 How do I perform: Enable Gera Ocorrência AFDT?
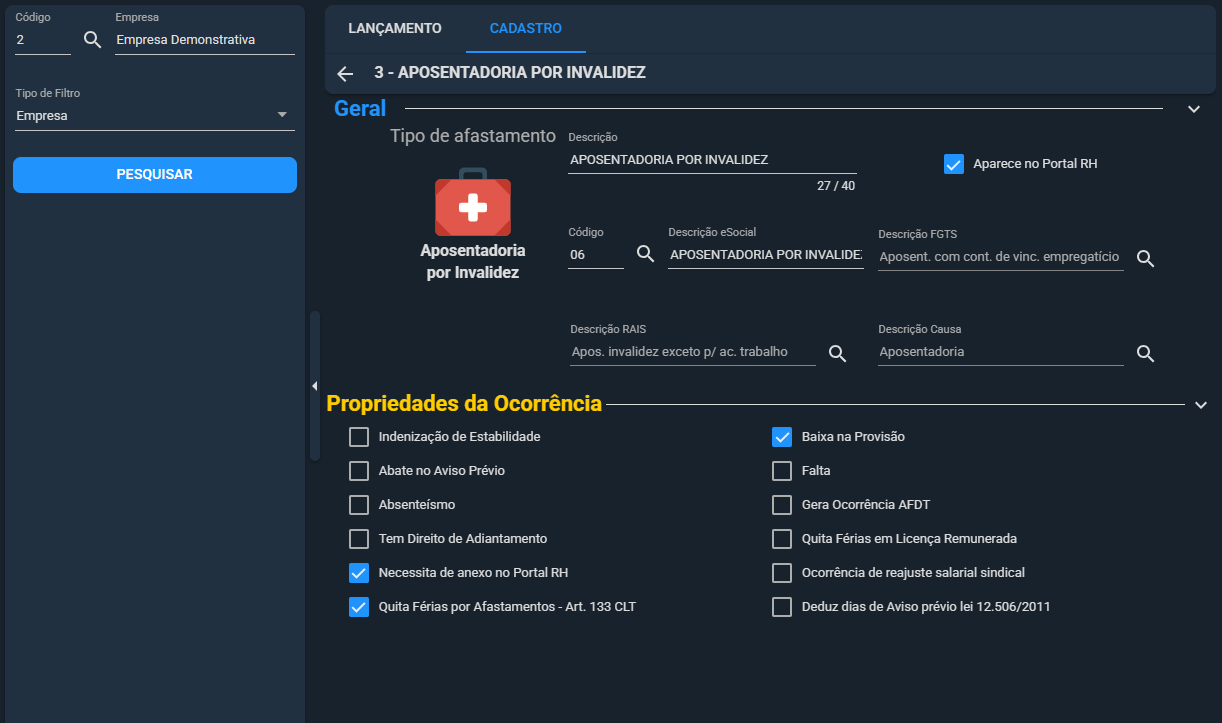point(782,505)
